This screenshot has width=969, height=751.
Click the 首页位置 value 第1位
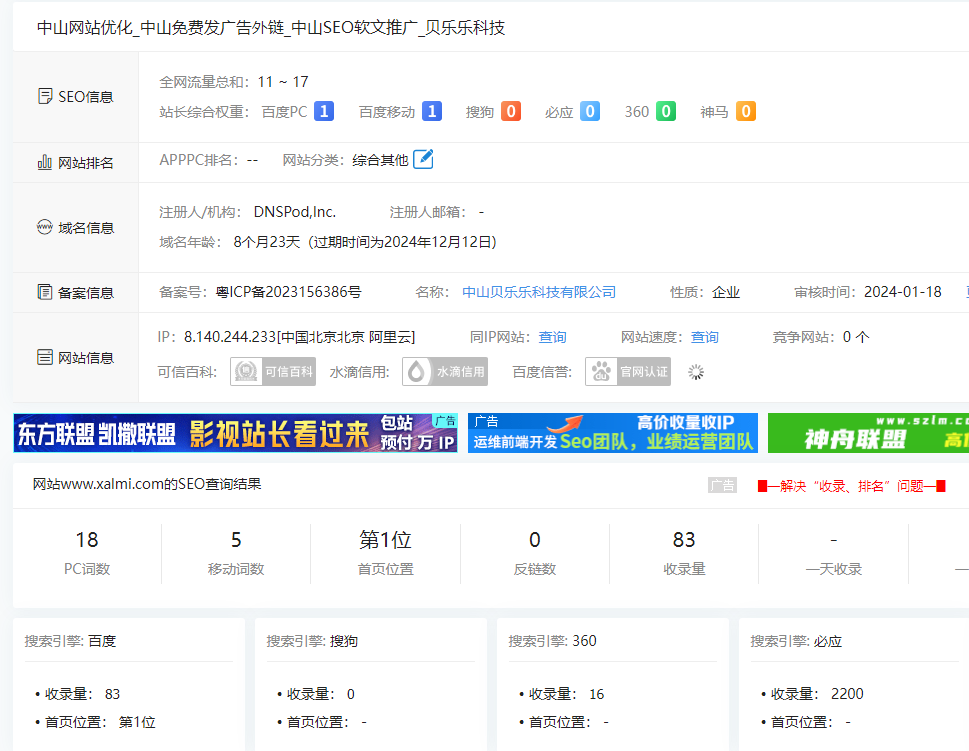tap(386, 540)
